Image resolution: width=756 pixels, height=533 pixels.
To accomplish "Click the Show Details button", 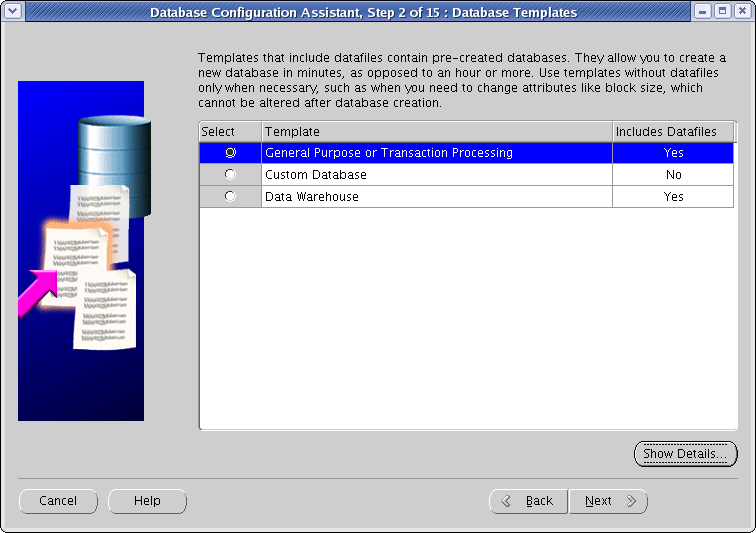I will (685, 454).
